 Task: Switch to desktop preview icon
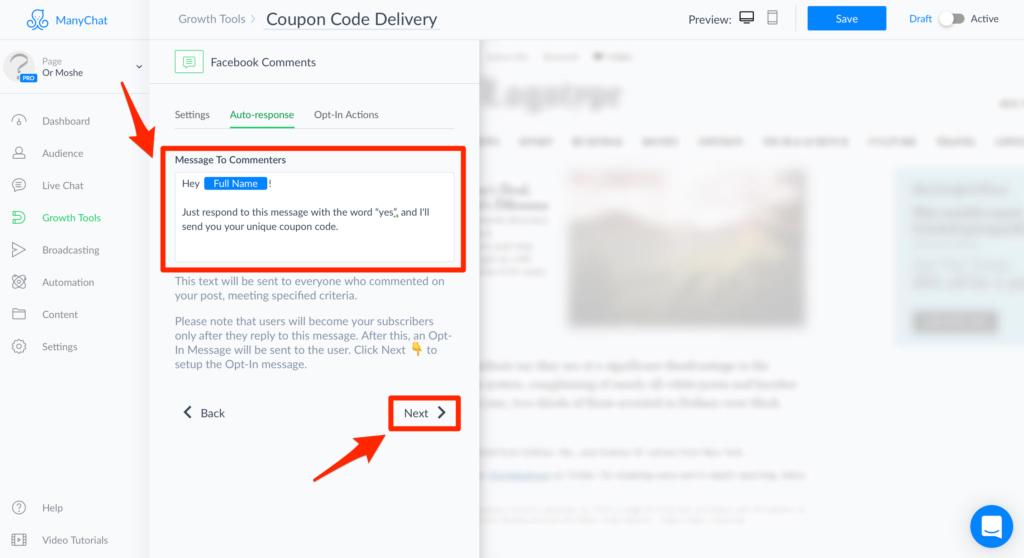click(746, 18)
